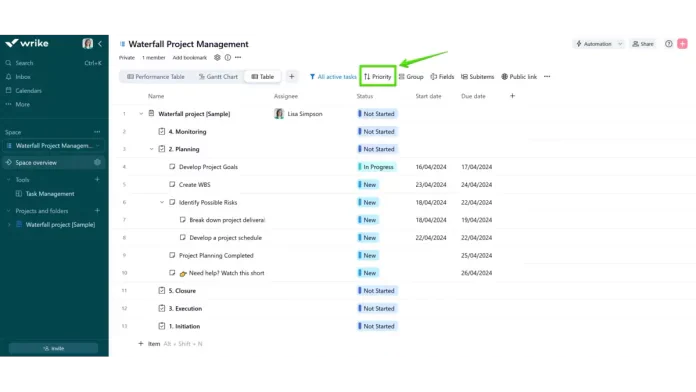Image resolution: width=696 pixels, height=392 pixels.
Task: Open More in the sidebar
Action: (22, 104)
